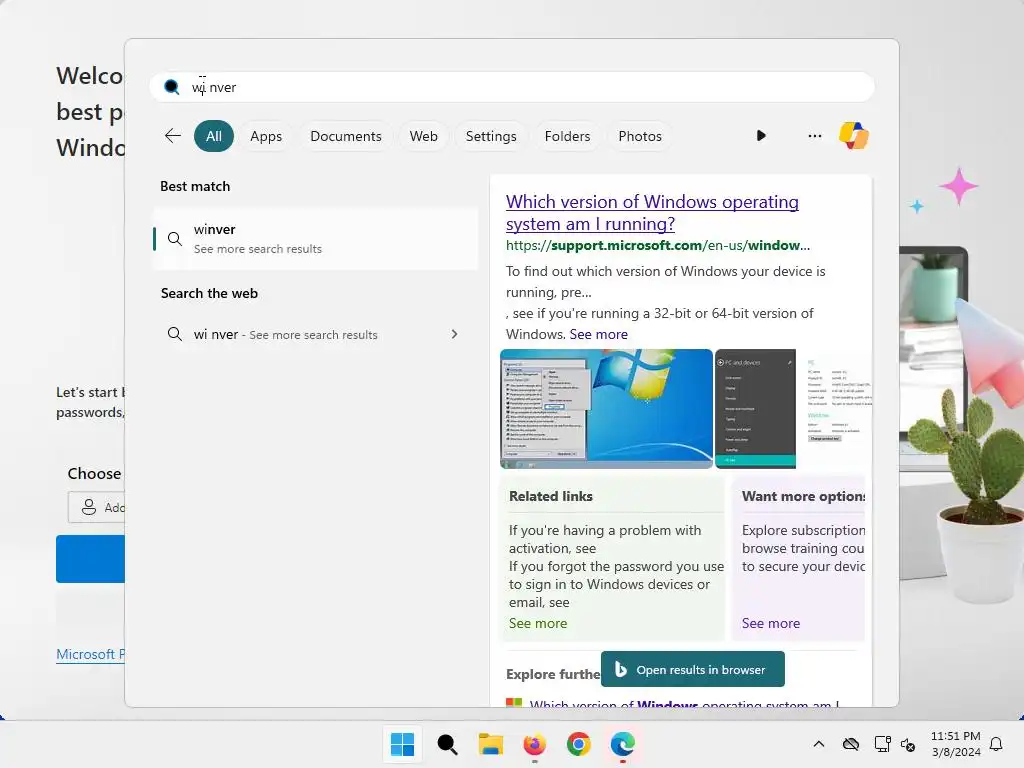This screenshot has width=1024, height=768.
Task: Select the All filter tab
Action: 214,136
